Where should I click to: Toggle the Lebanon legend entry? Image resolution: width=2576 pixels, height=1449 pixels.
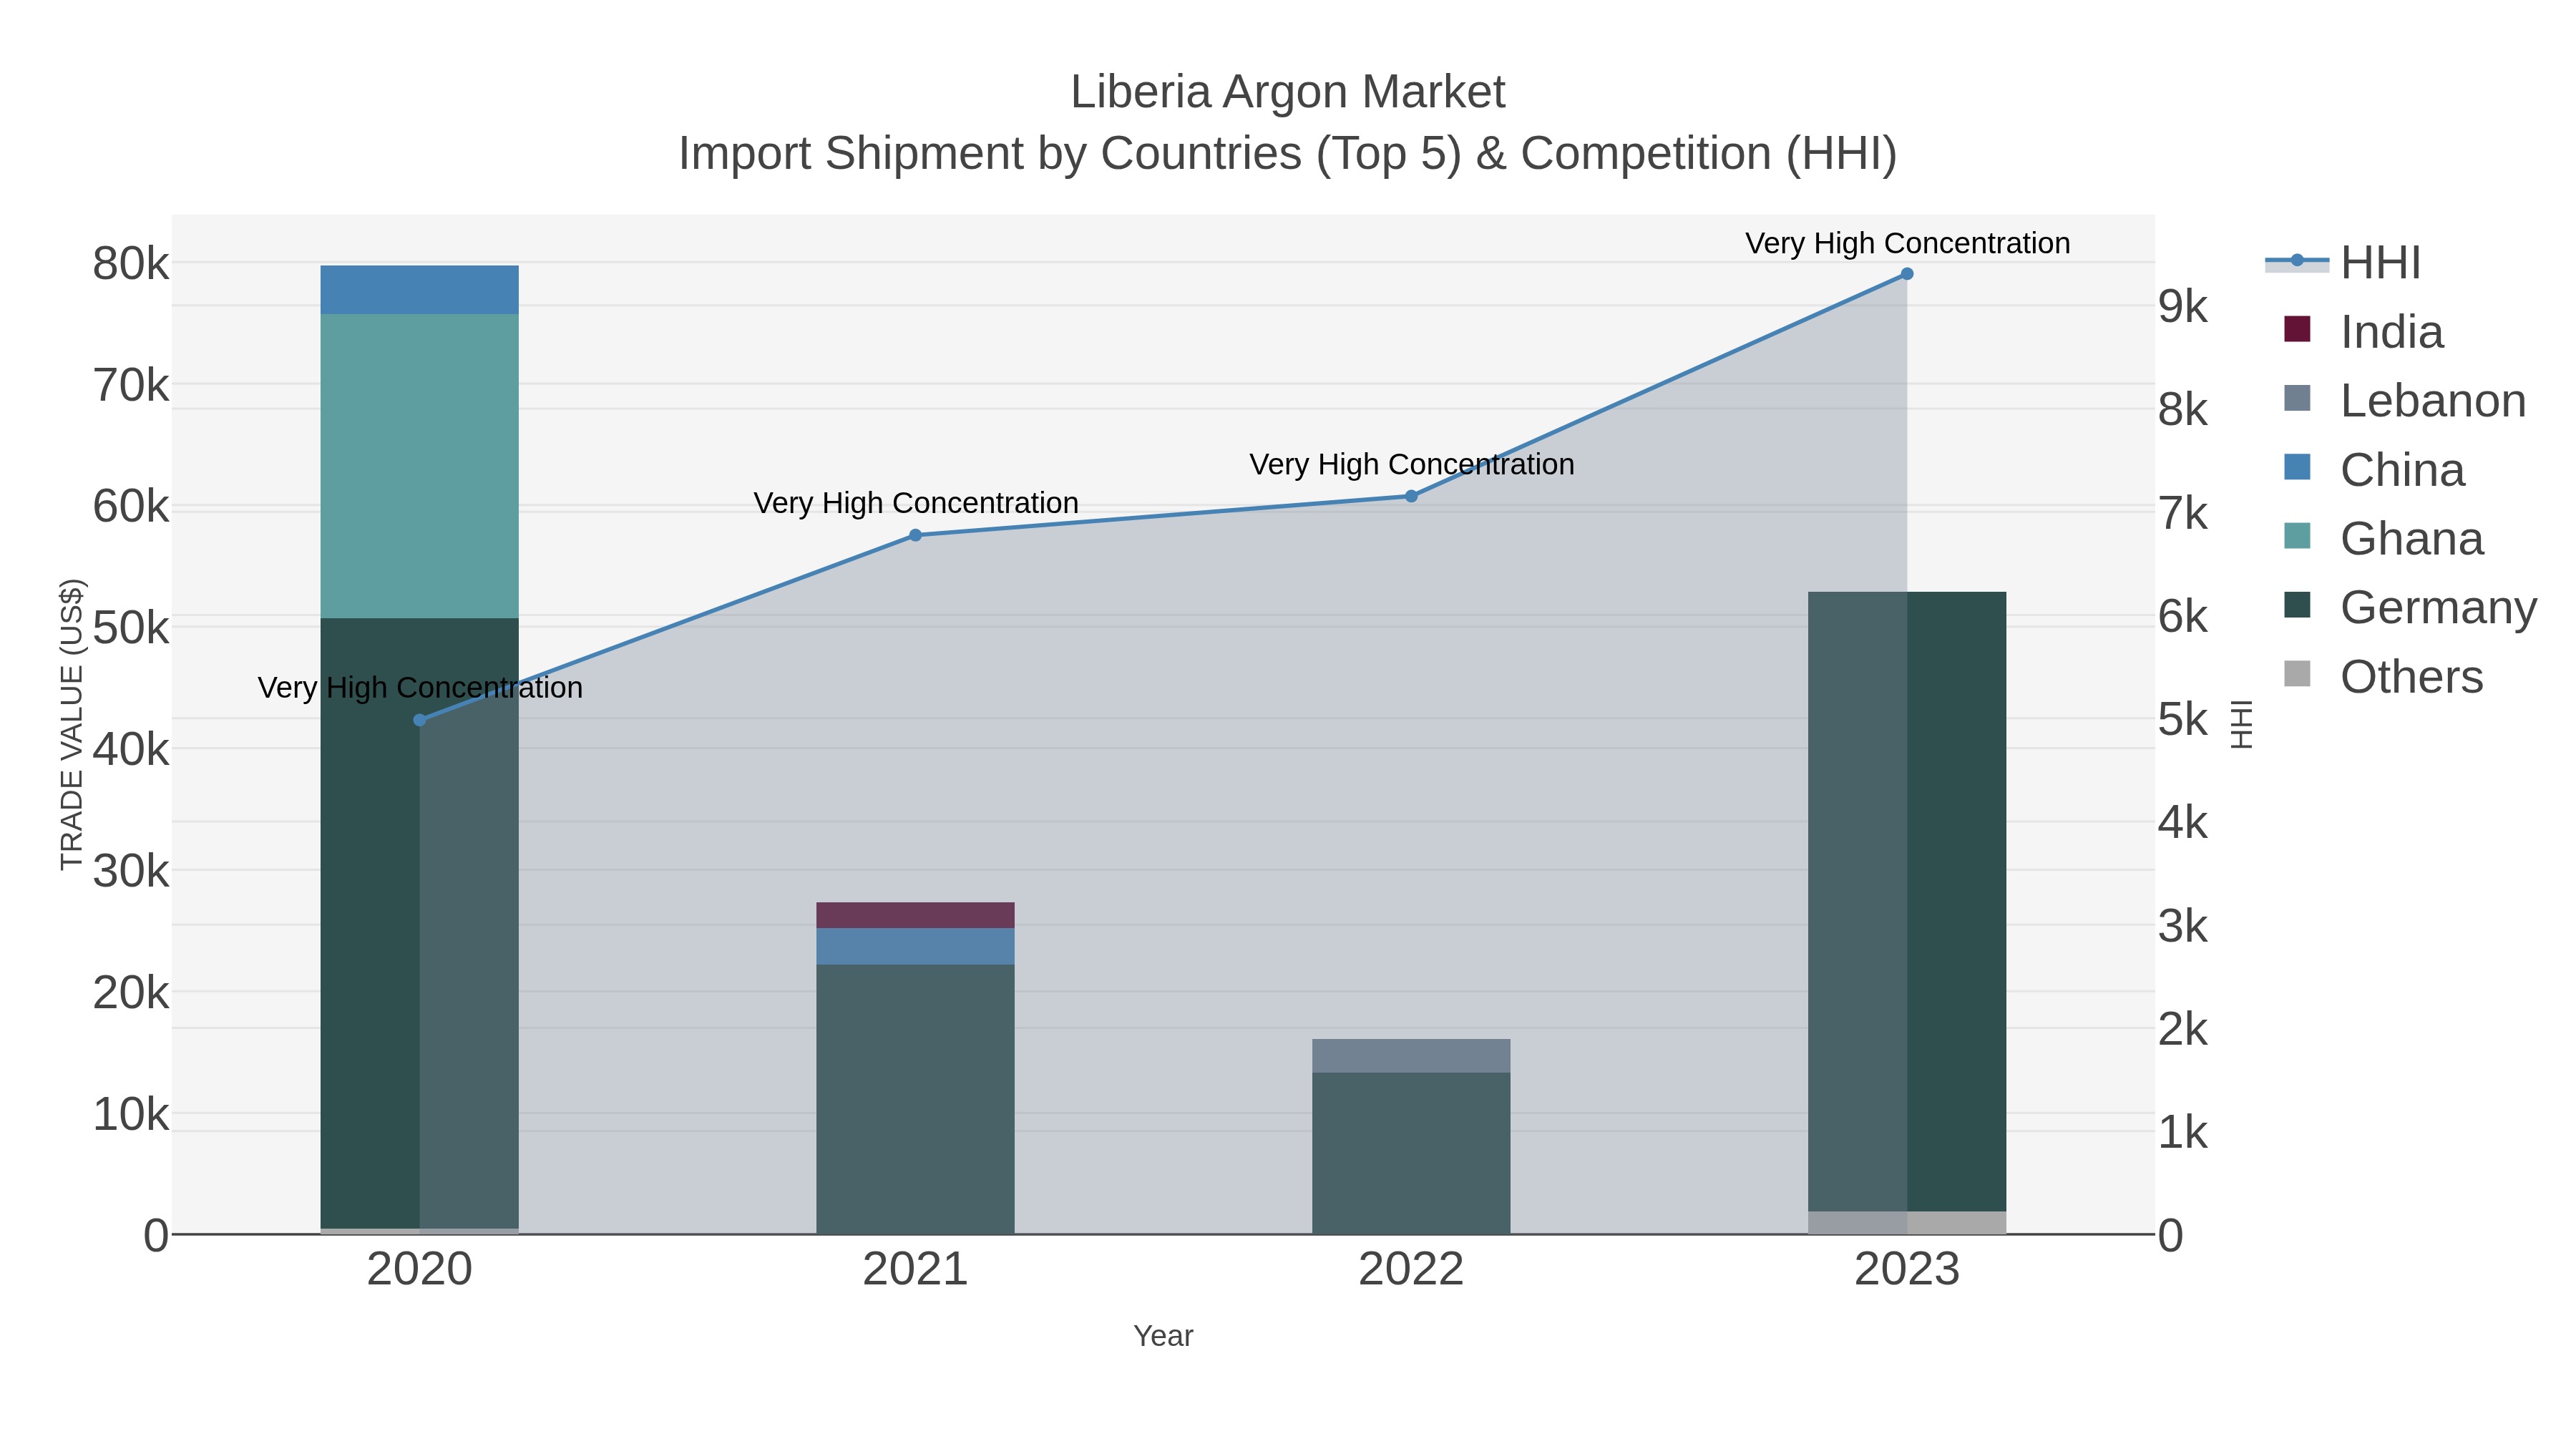pyautogui.click(x=2405, y=401)
